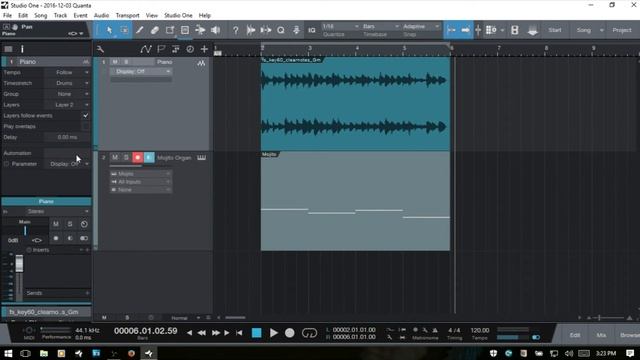Select the Range tool
This screenshot has width=640, height=360.
pyautogui.click(x=124, y=30)
